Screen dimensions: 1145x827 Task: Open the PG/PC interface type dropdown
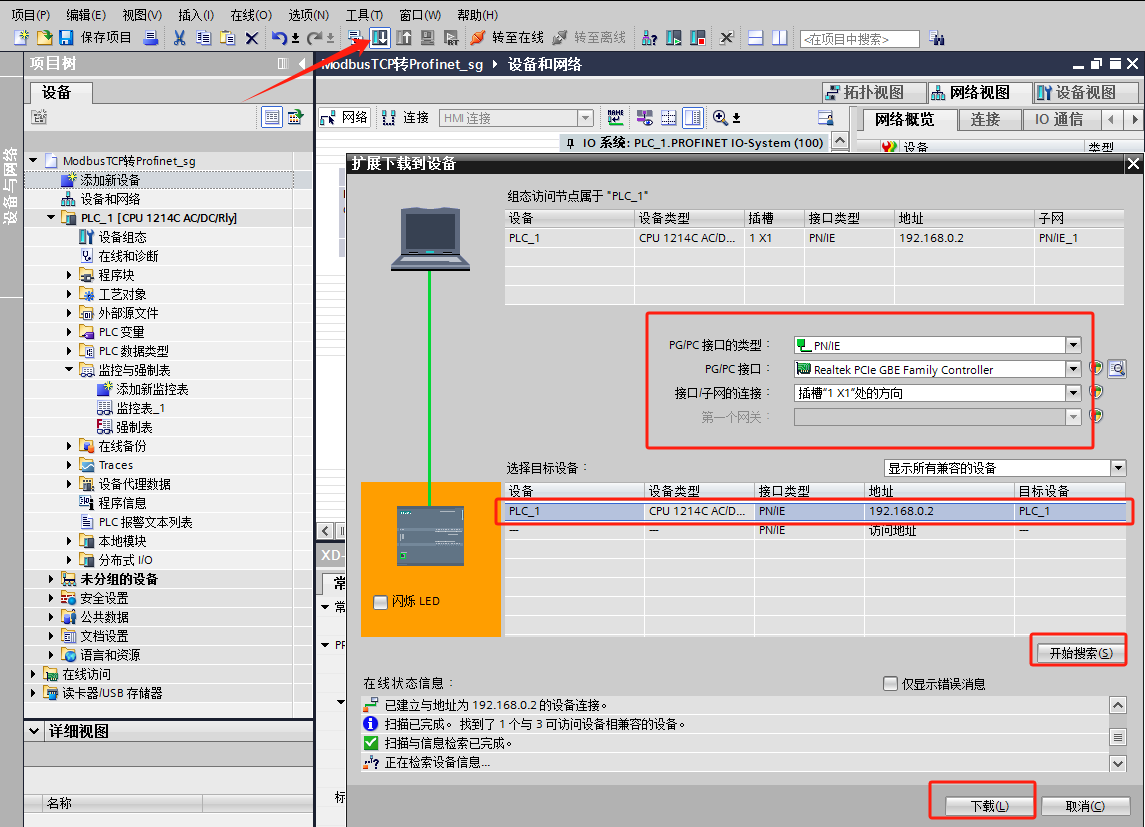click(1073, 345)
